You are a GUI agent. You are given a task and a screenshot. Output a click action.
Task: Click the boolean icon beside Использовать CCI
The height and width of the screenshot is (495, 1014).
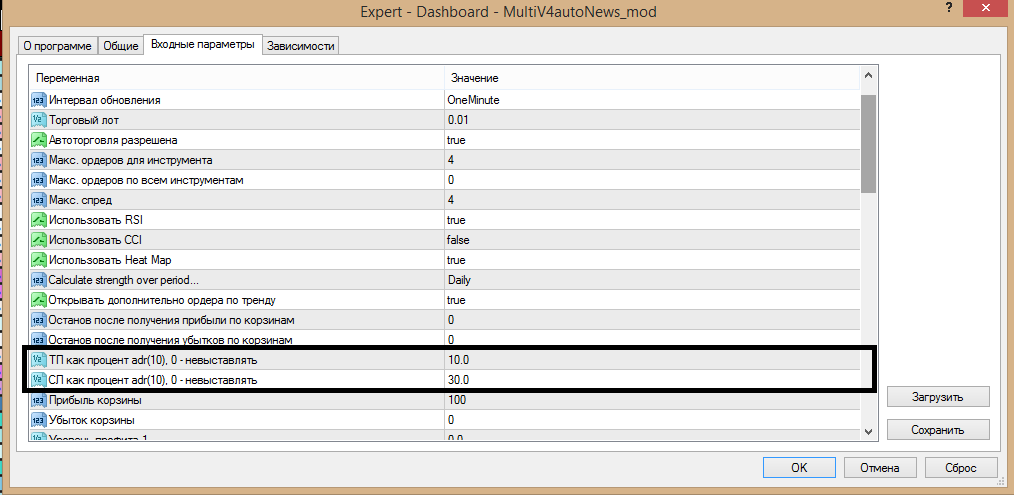39,240
